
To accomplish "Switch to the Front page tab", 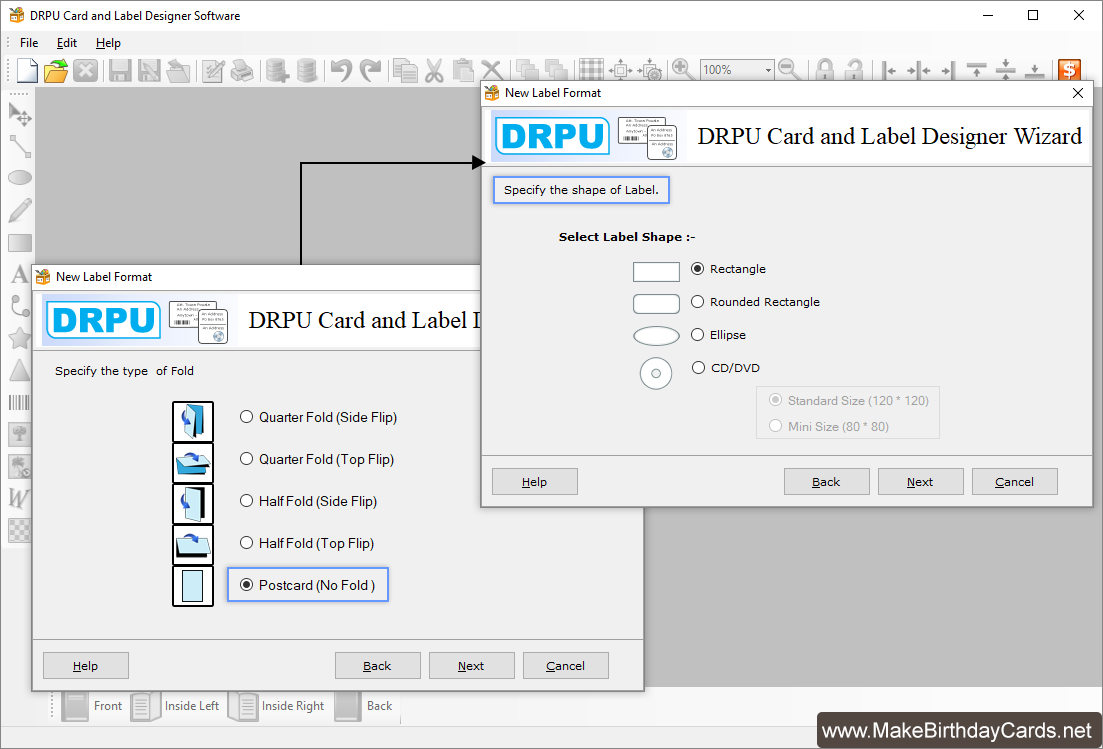I will tap(92, 706).
